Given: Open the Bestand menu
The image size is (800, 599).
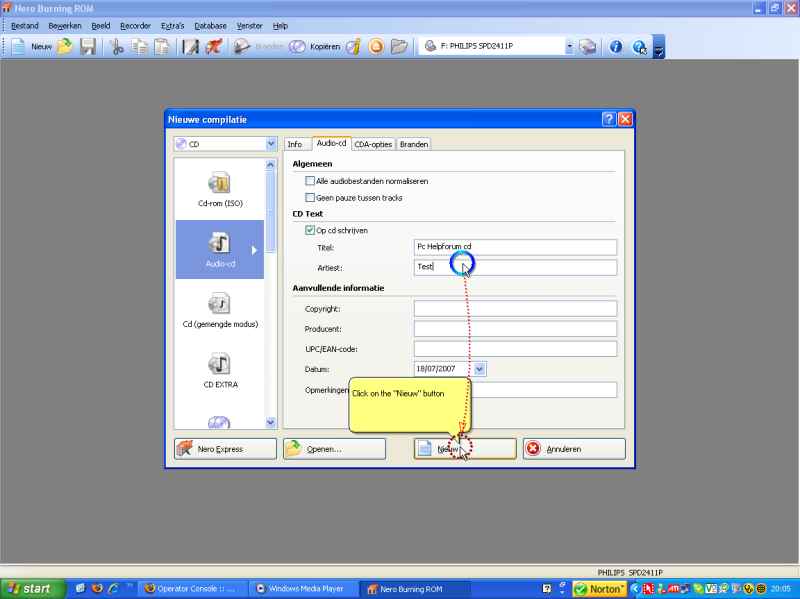Looking at the screenshot, I should coord(24,26).
